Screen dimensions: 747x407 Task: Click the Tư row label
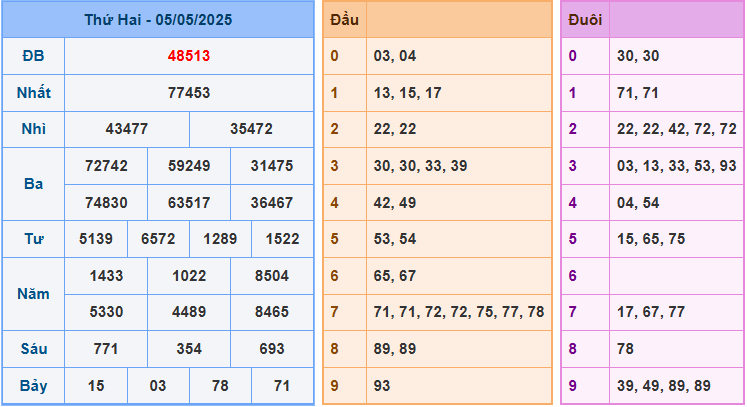click(33, 239)
